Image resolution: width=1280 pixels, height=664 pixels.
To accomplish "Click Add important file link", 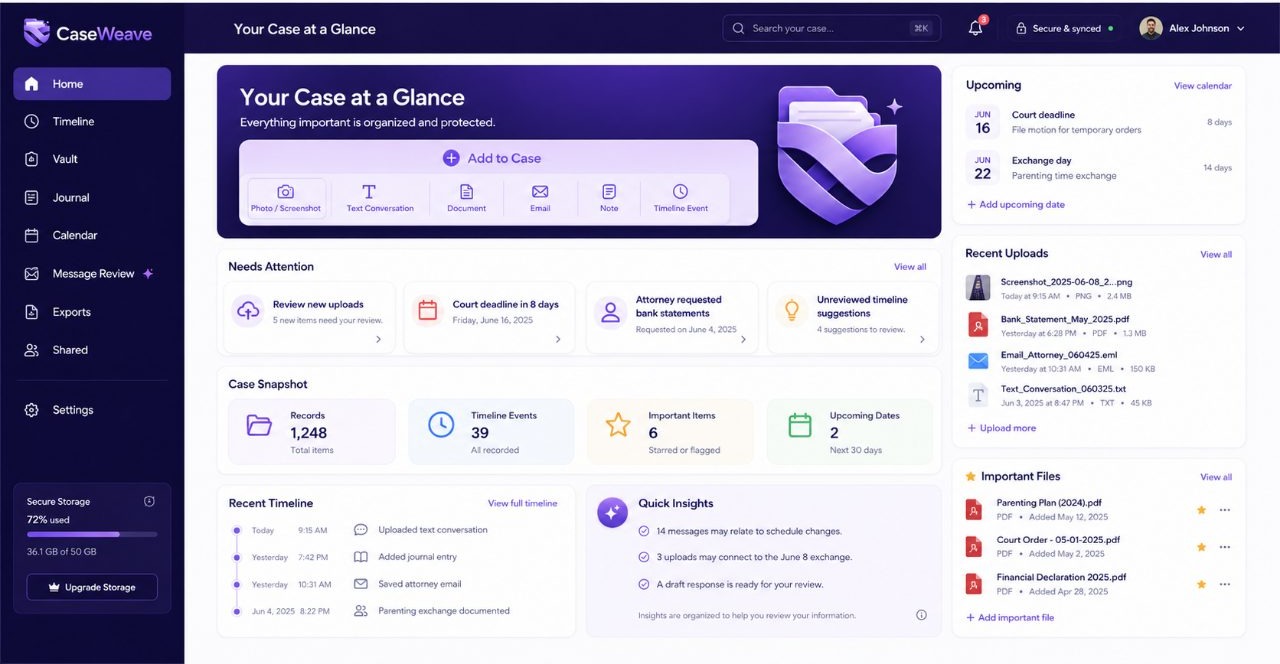I will 1010,618.
